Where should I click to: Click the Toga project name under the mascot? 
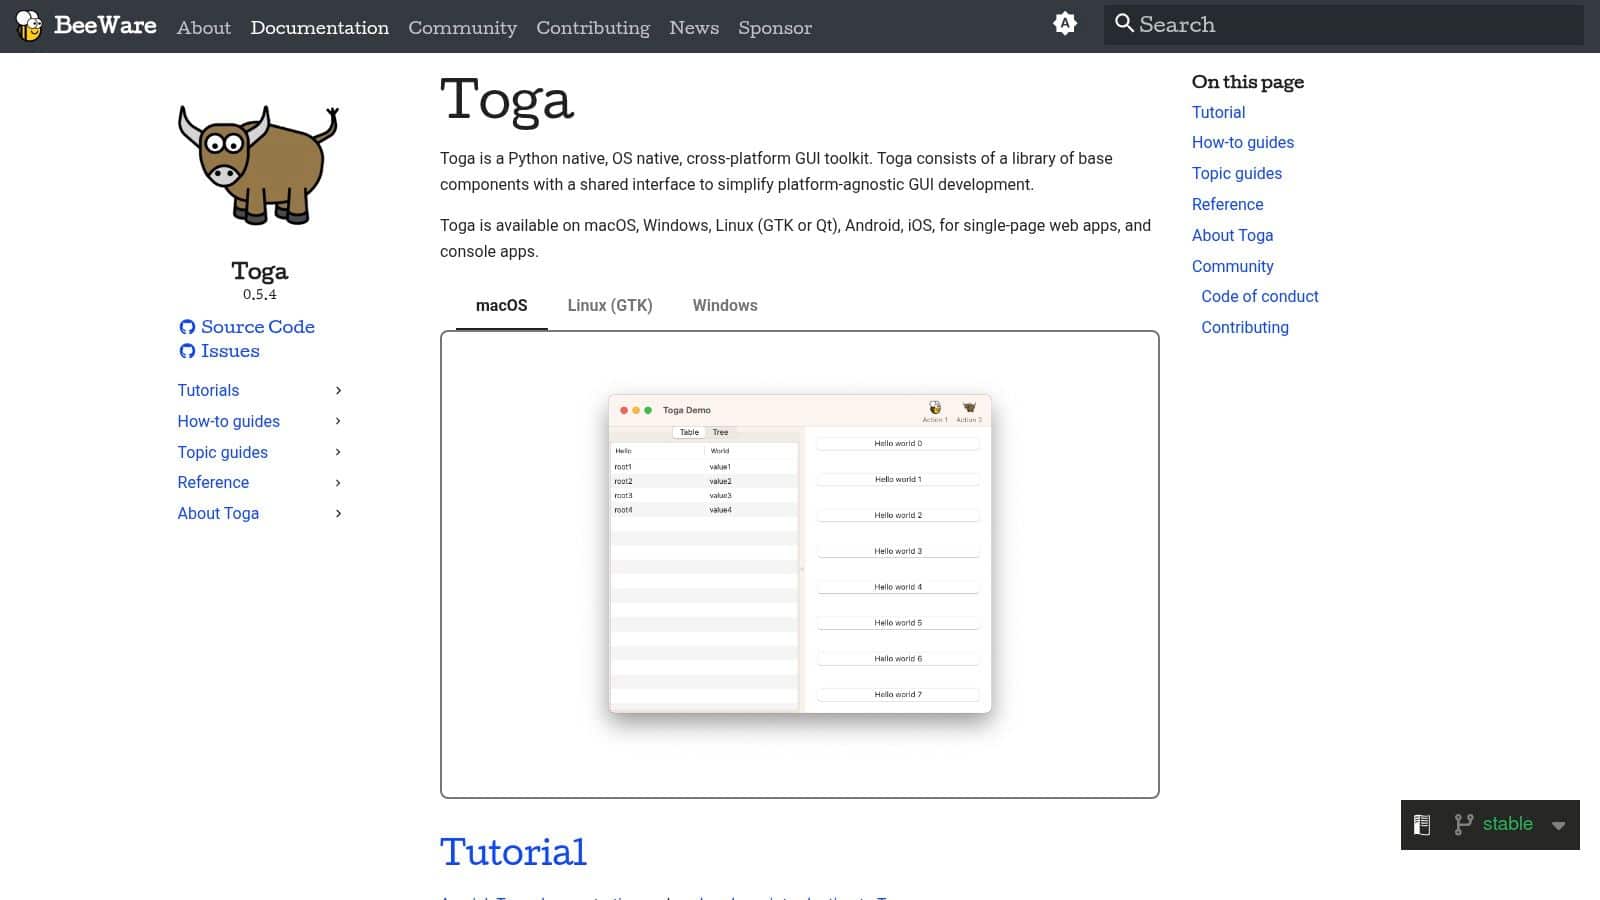click(259, 271)
